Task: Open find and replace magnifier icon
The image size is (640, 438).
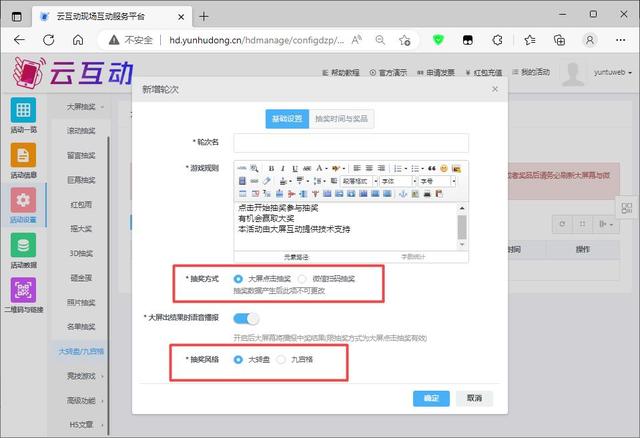Action: [x=254, y=168]
